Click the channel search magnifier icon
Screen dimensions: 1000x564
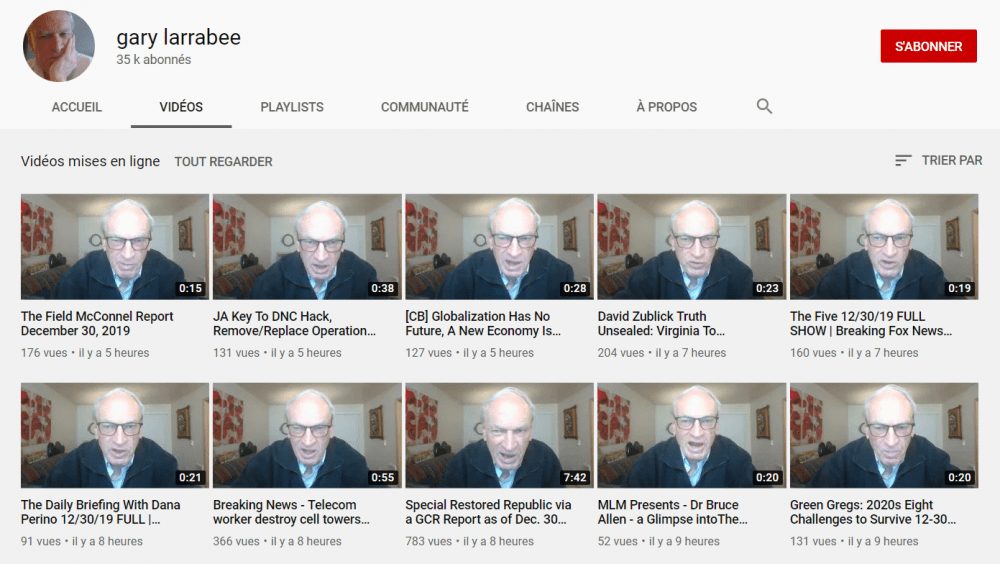point(764,106)
